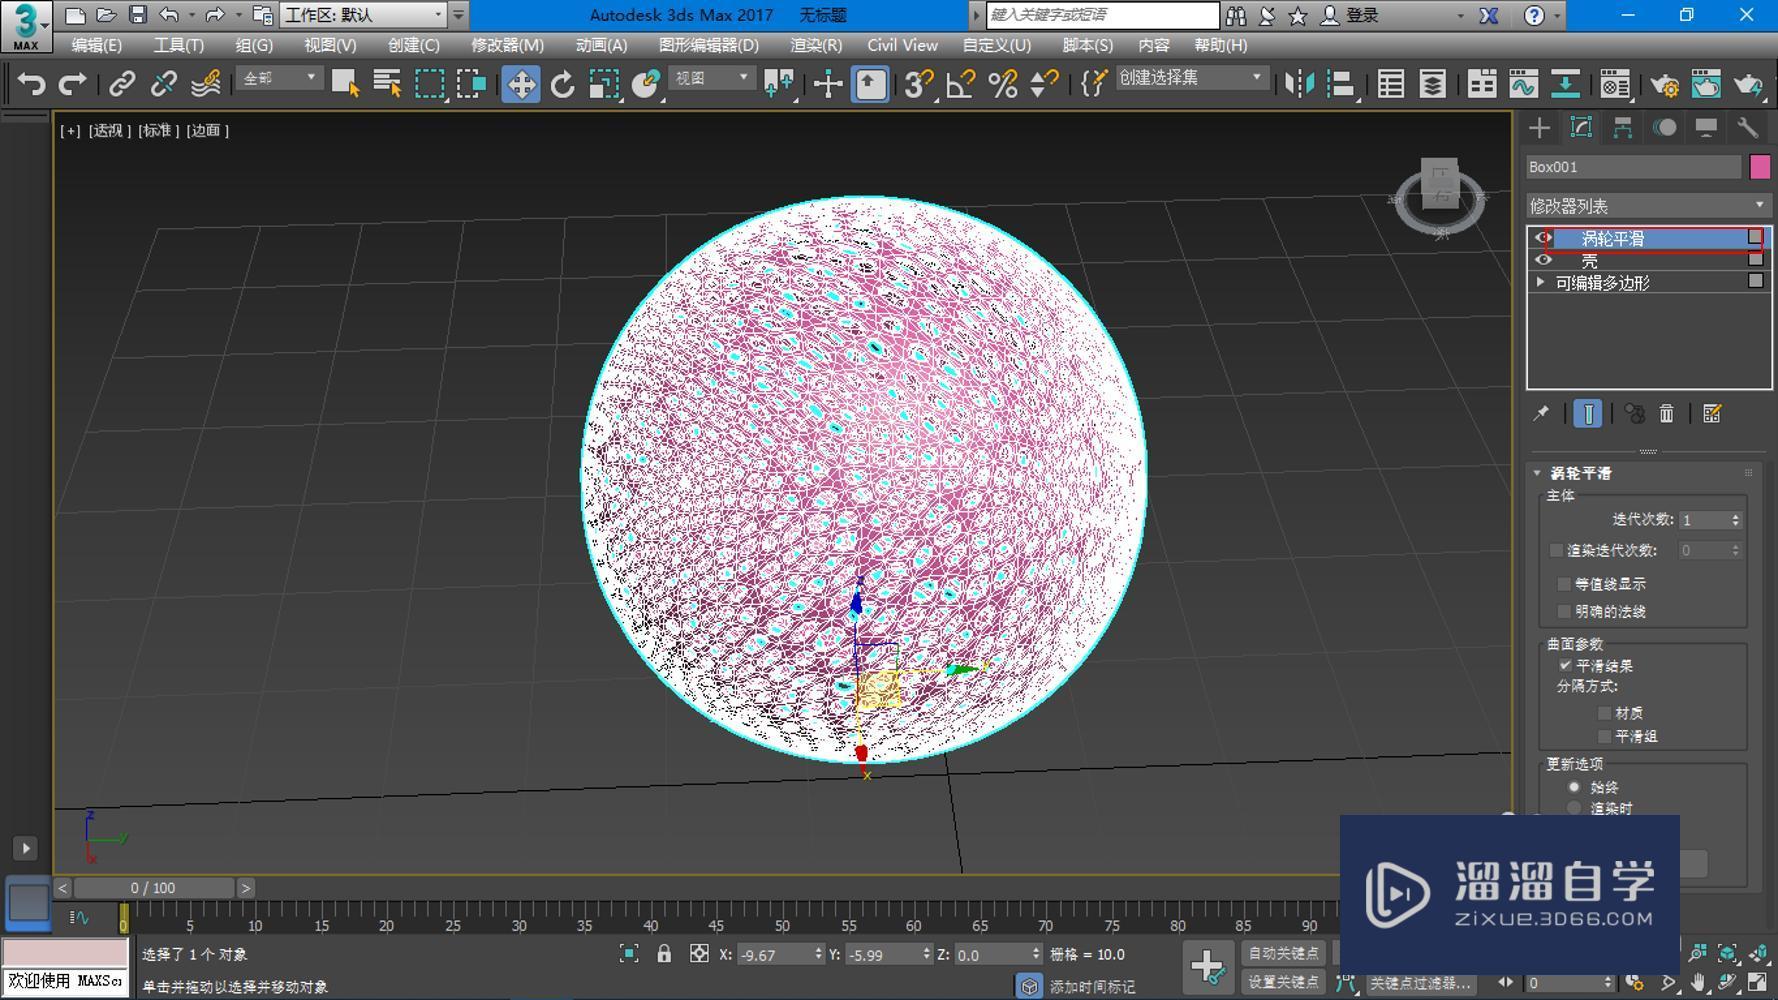Open the Curve Editor

[1523, 84]
